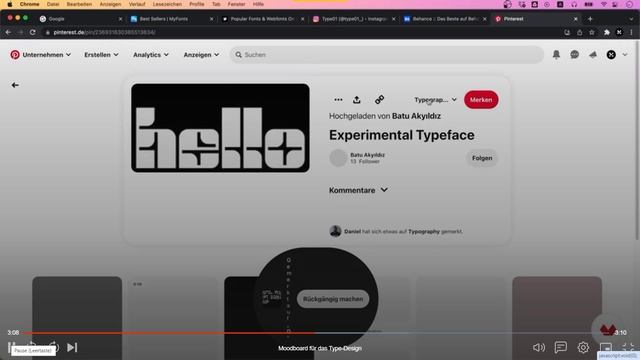This screenshot has height=360, width=640.
Task: Click Batu Akyıldız's round avatar
Action: click(338, 158)
